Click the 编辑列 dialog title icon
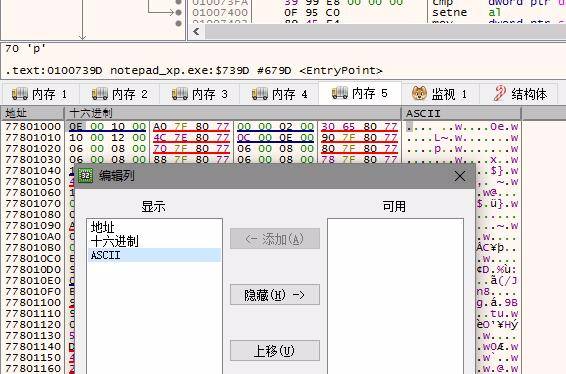The width and height of the screenshot is (566, 374). [86, 175]
